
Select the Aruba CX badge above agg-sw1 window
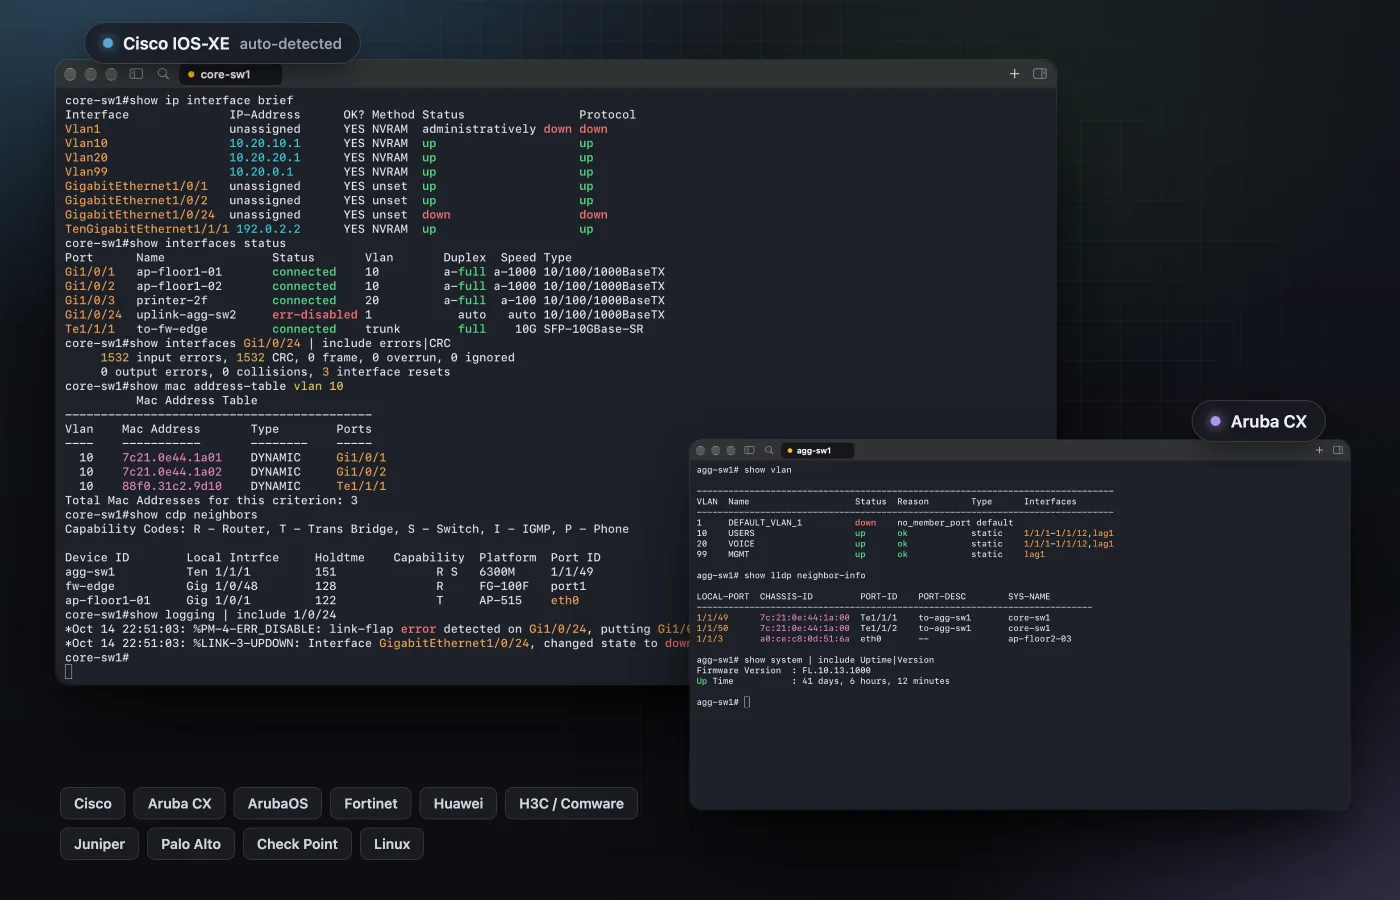pyautogui.click(x=1258, y=422)
